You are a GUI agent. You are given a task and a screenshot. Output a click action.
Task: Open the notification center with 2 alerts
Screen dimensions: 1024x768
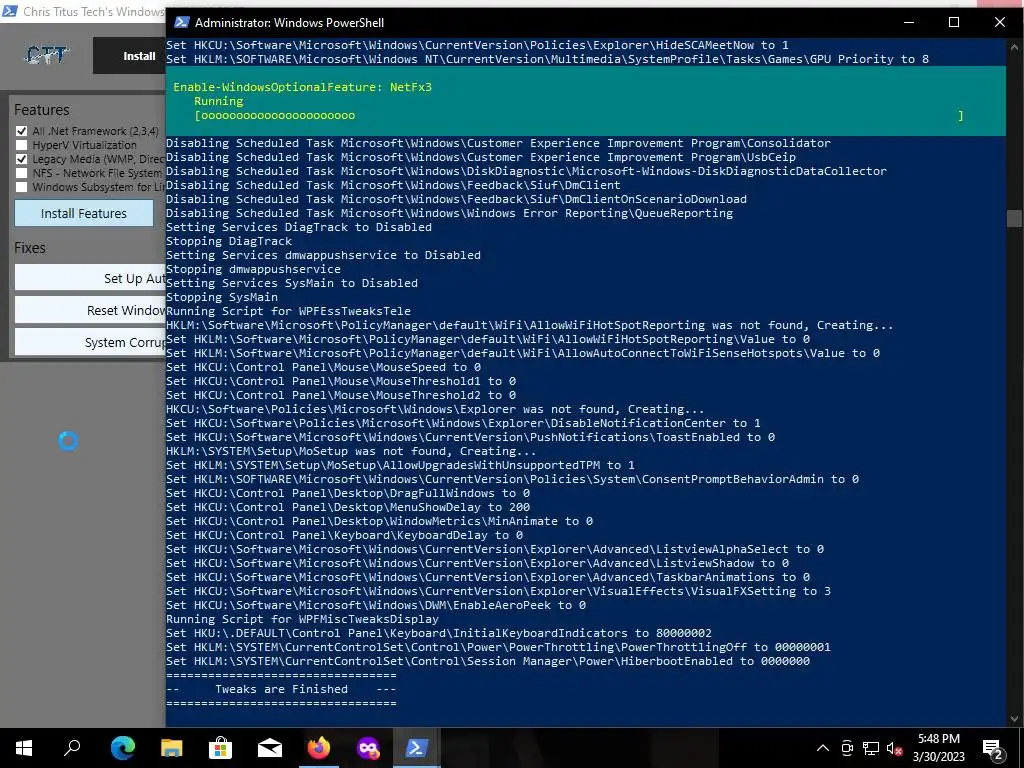993,748
